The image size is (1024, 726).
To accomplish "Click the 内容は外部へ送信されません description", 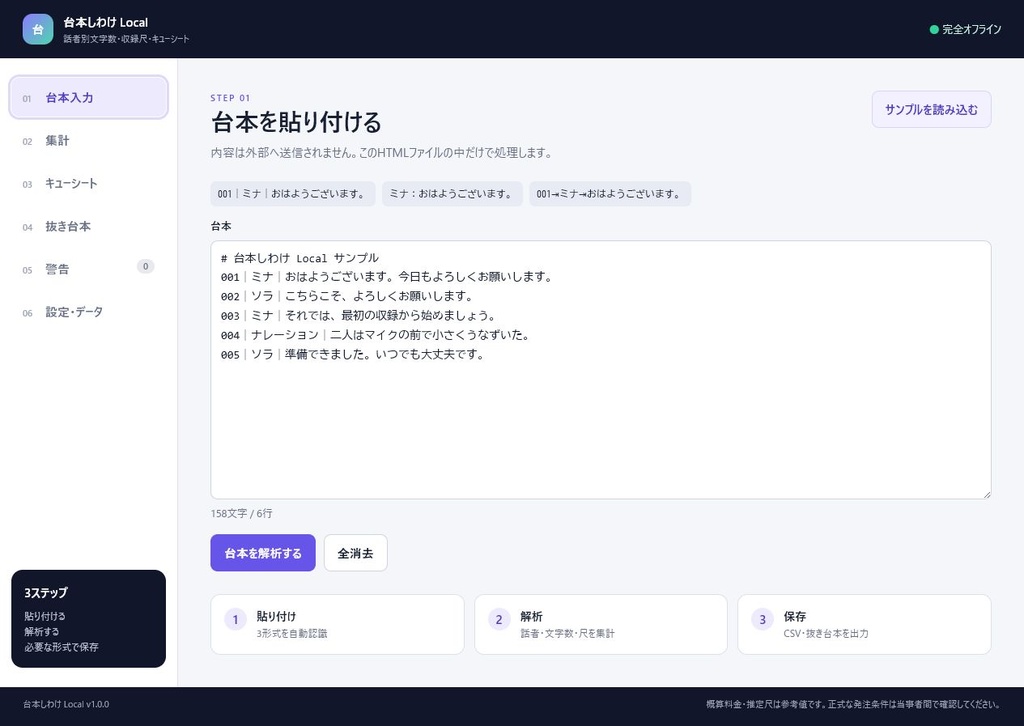I will [382, 153].
